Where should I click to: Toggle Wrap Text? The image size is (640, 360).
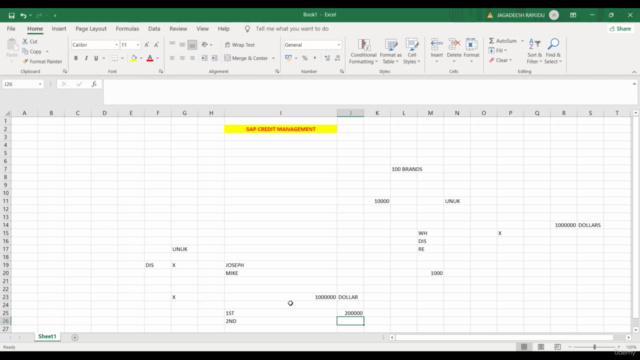tap(240, 44)
